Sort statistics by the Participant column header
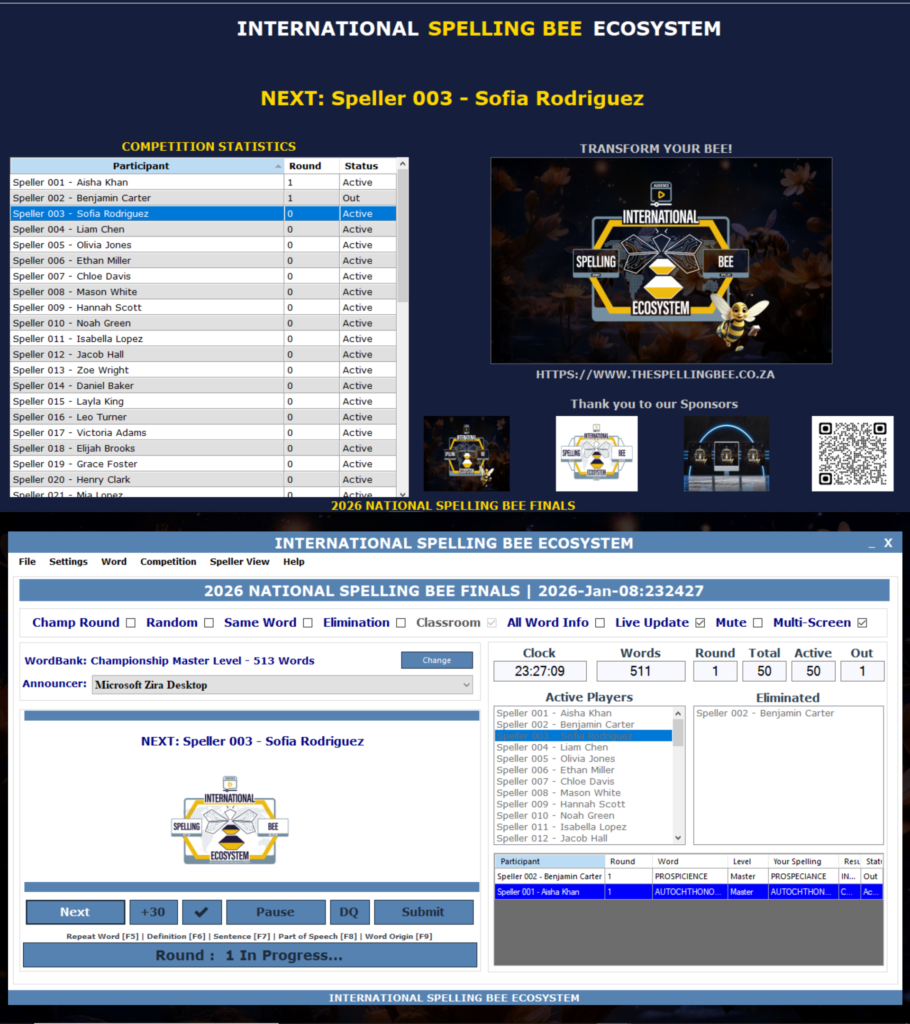 coord(141,166)
